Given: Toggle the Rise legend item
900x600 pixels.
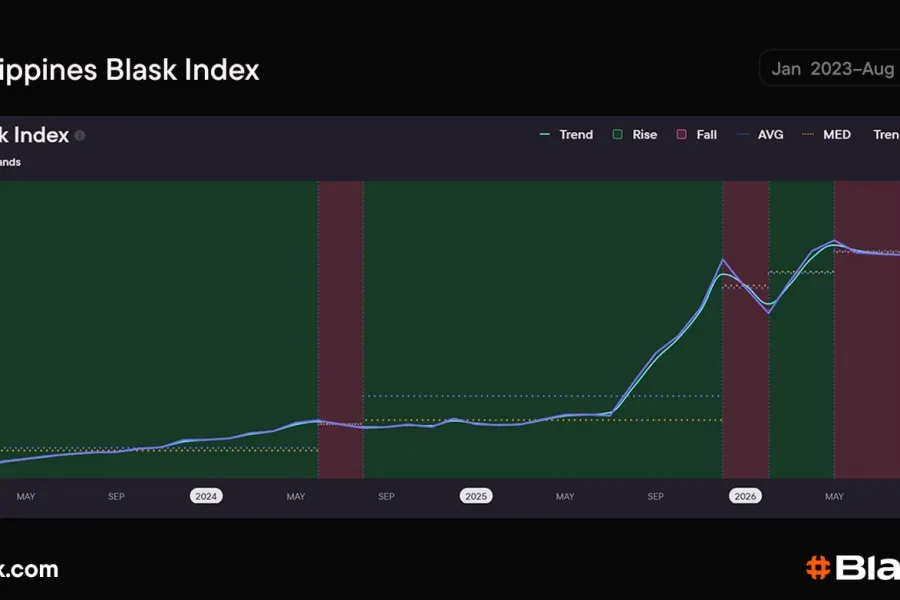Looking at the screenshot, I should [635, 134].
